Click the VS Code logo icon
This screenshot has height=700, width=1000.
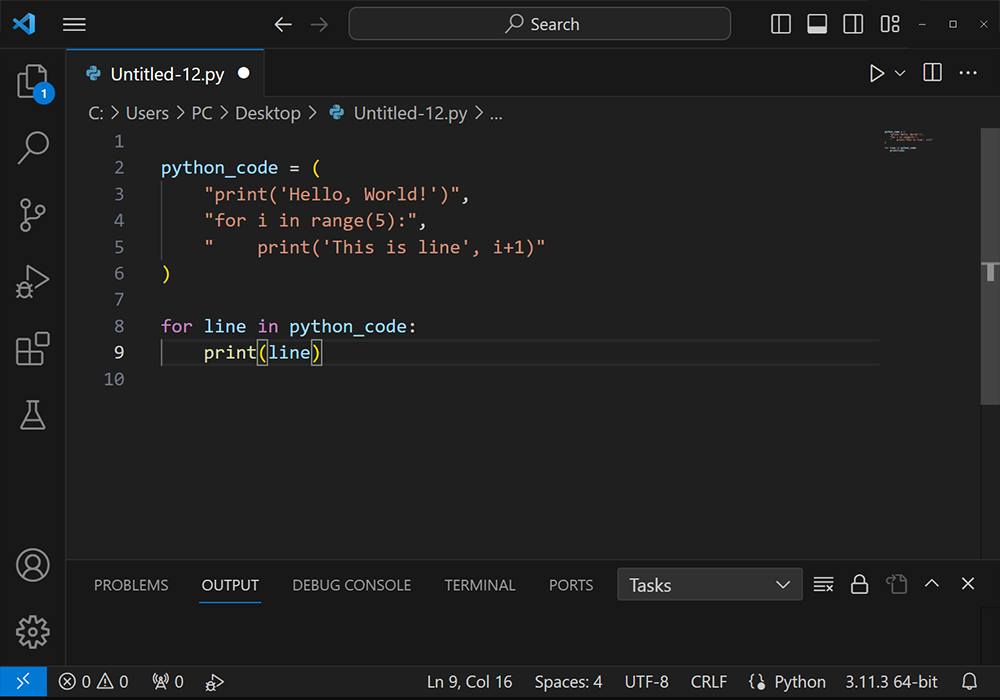coord(24,24)
